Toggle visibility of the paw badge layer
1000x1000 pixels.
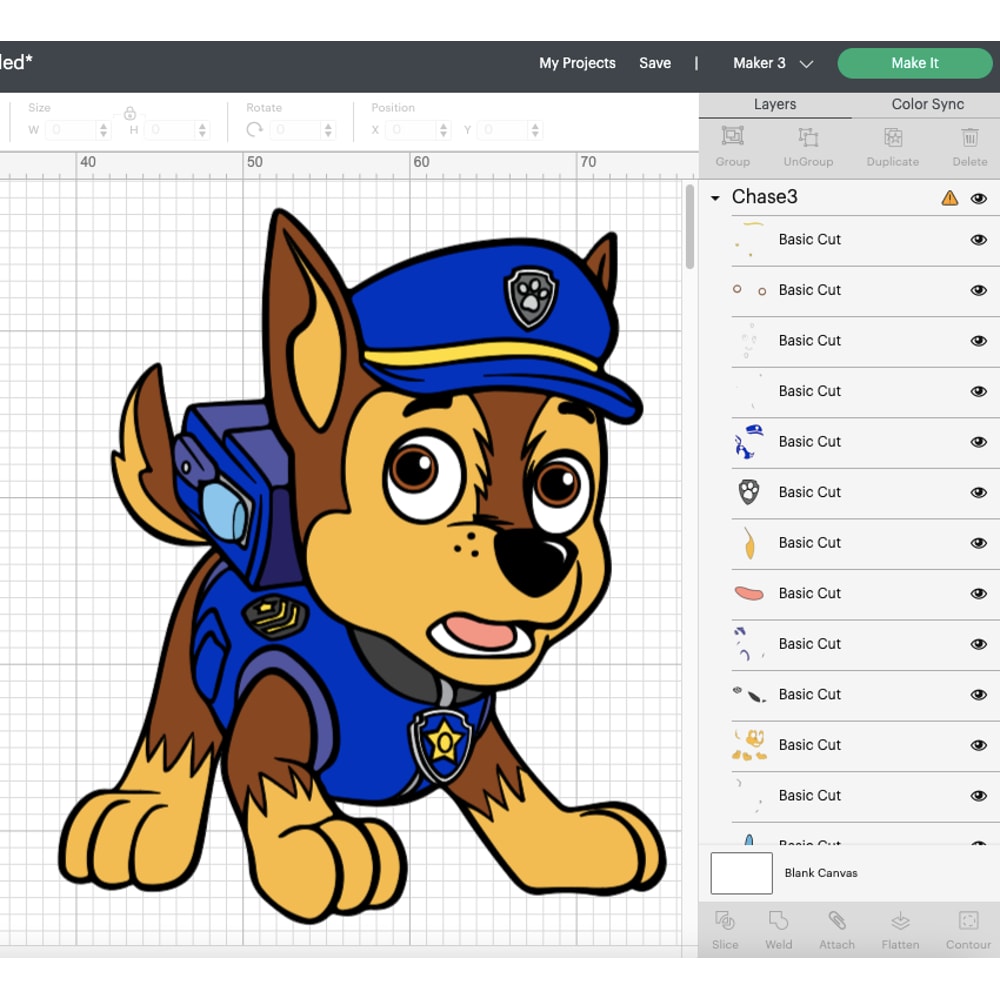tap(978, 492)
